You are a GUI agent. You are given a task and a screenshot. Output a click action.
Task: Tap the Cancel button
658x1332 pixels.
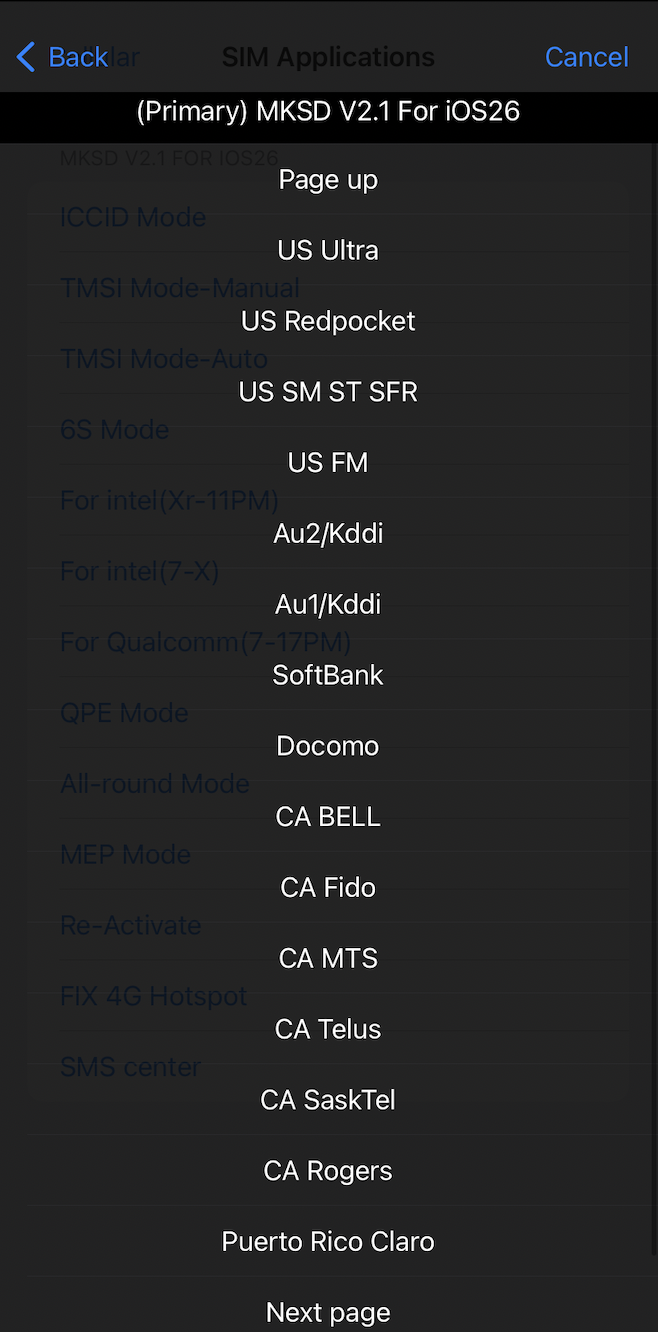(x=586, y=57)
